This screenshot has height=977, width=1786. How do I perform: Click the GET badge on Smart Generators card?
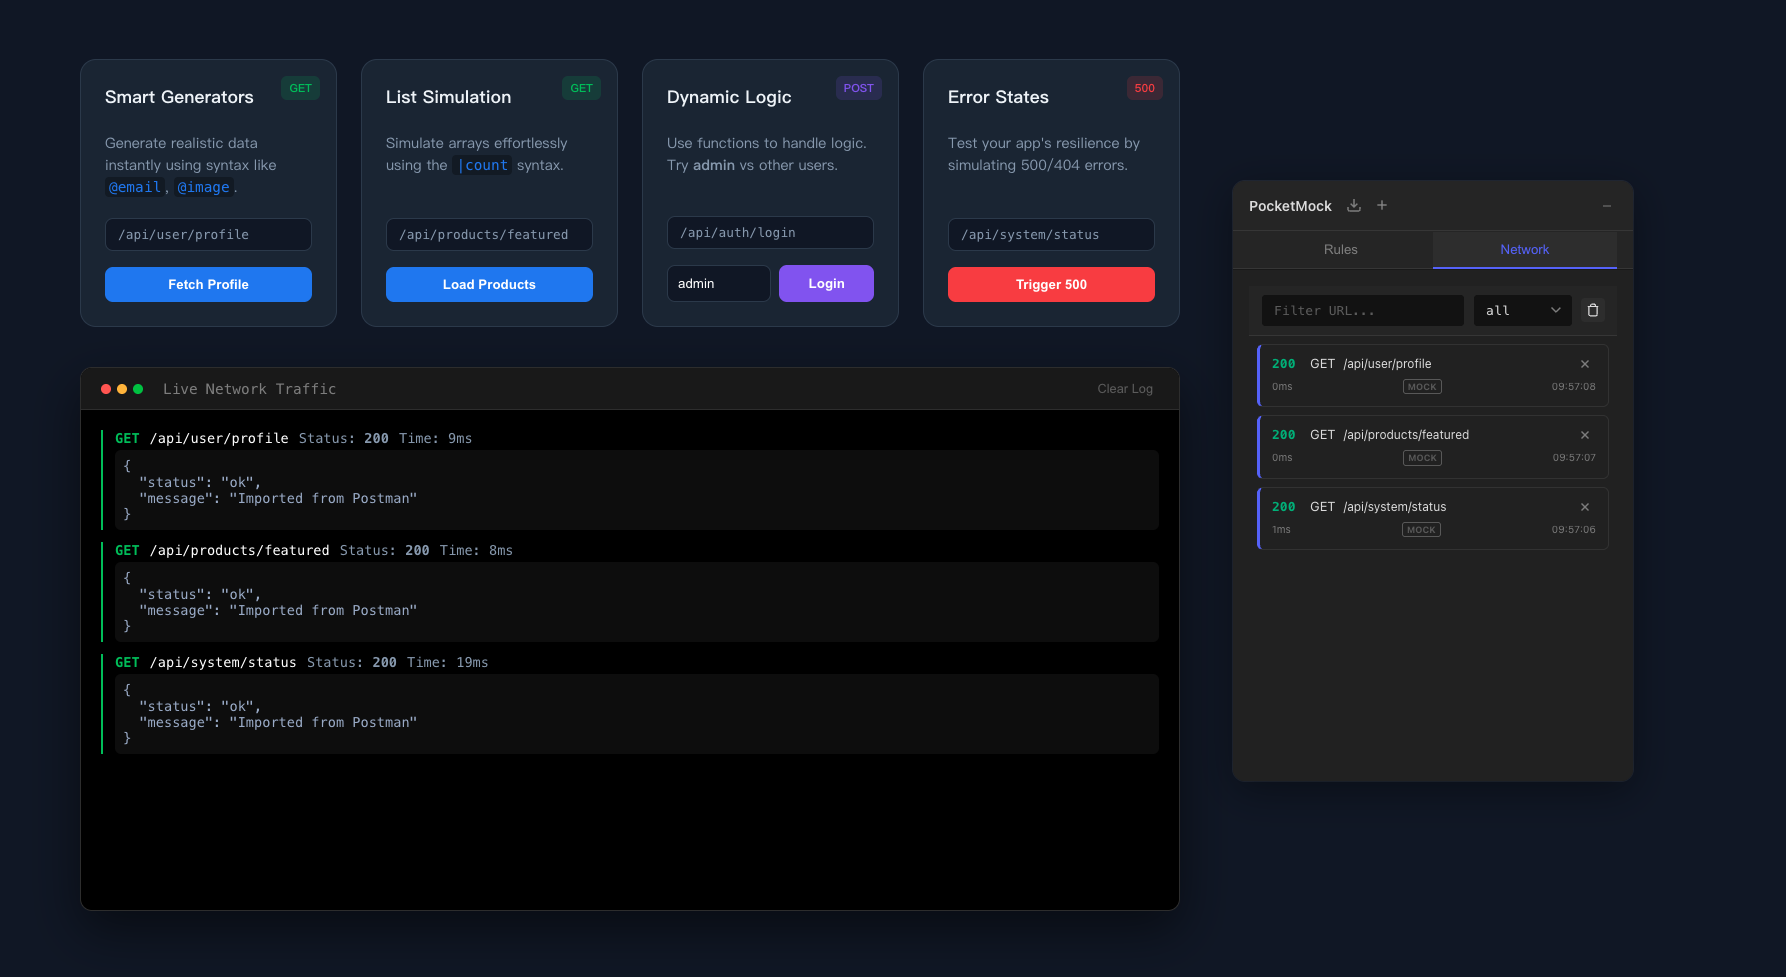(300, 88)
